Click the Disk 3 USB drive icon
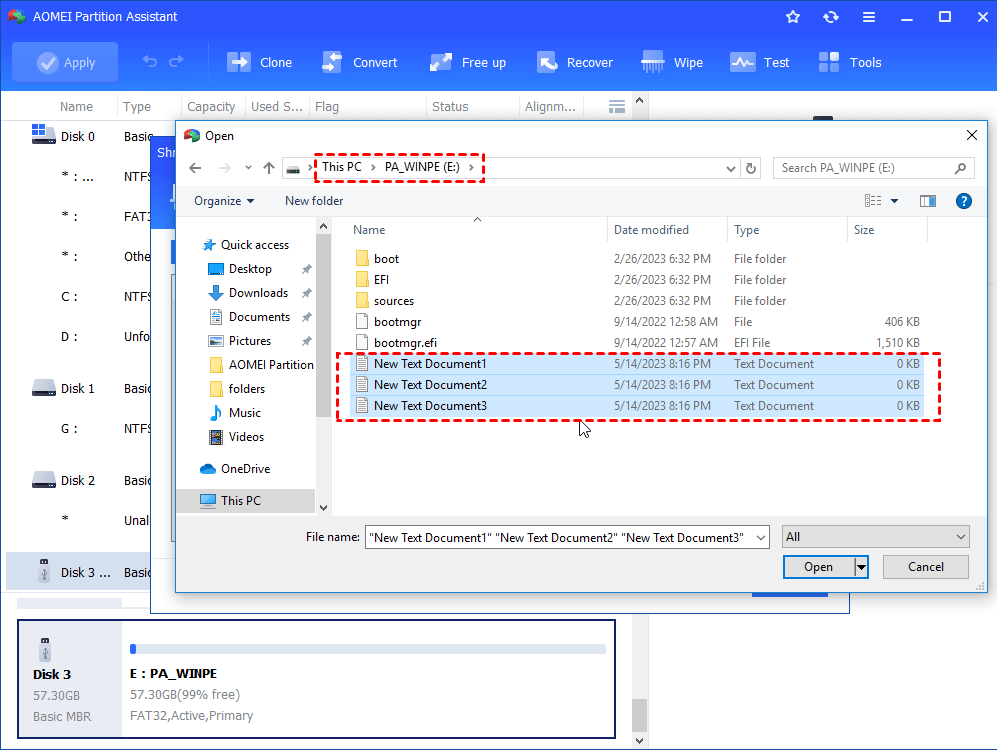This screenshot has width=997, height=750. point(45,650)
